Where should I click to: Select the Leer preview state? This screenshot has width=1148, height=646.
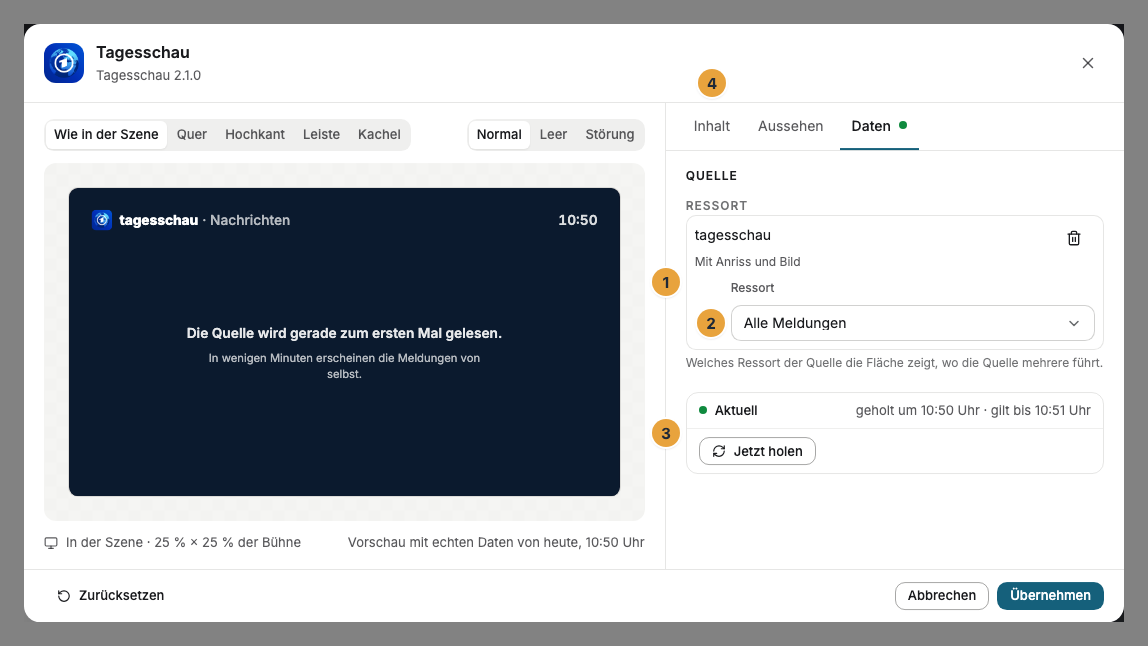click(554, 135)
